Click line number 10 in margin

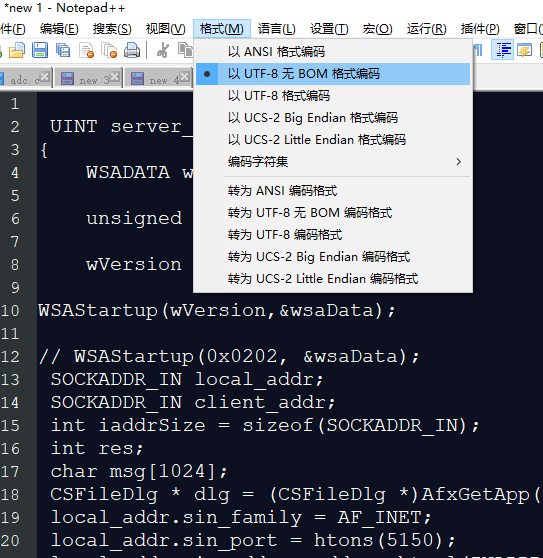pyautogui.click(x=10, y=311)
